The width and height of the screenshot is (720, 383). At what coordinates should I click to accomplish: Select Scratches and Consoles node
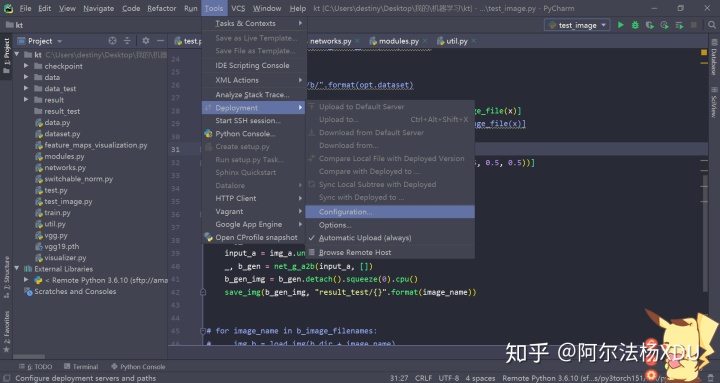tap(75, 291)
